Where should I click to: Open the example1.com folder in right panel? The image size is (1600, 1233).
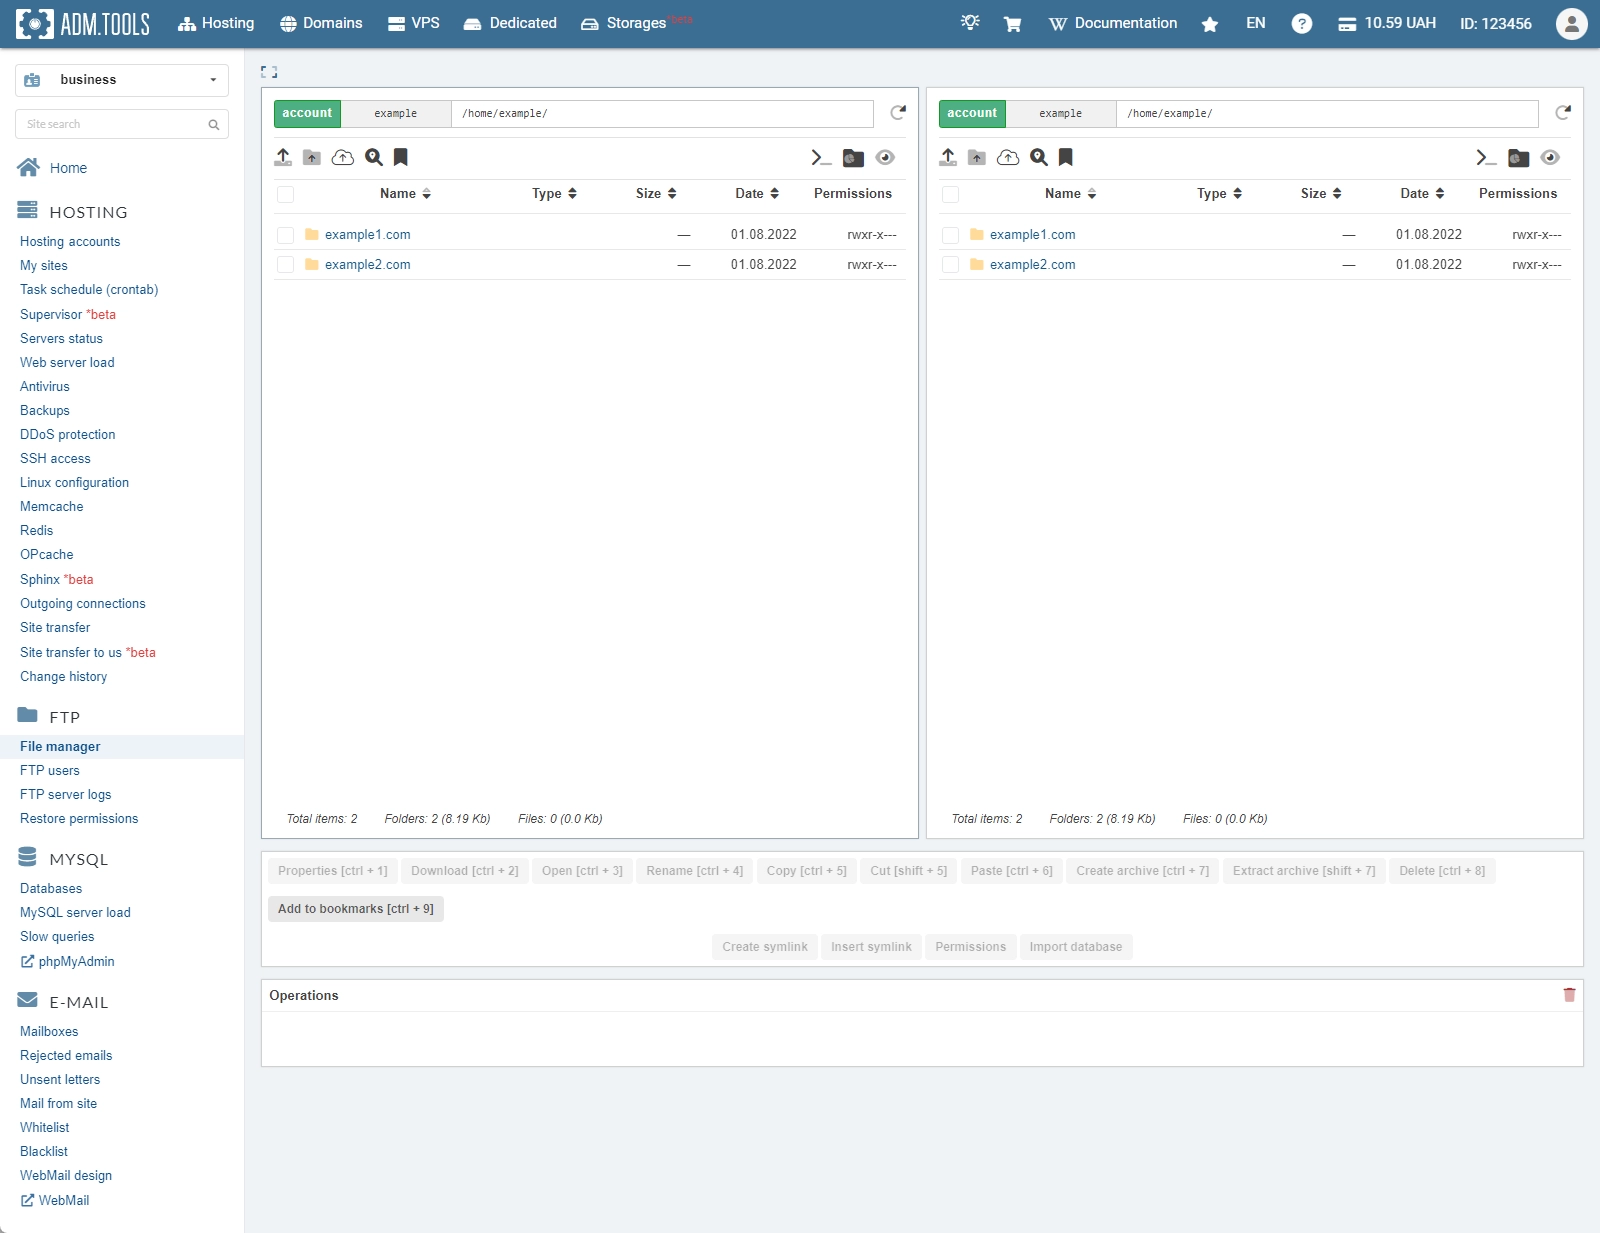1032,235
